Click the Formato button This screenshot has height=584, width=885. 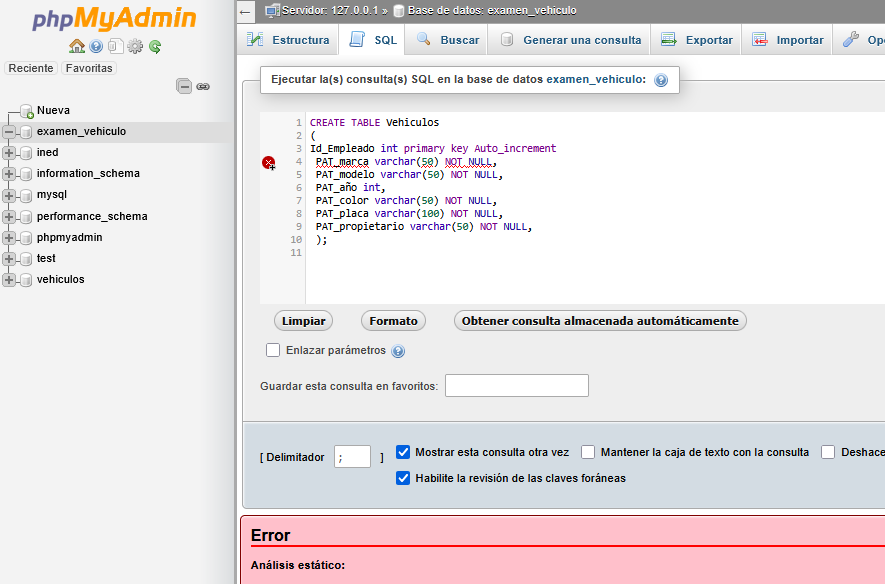[x=393, y=321]
